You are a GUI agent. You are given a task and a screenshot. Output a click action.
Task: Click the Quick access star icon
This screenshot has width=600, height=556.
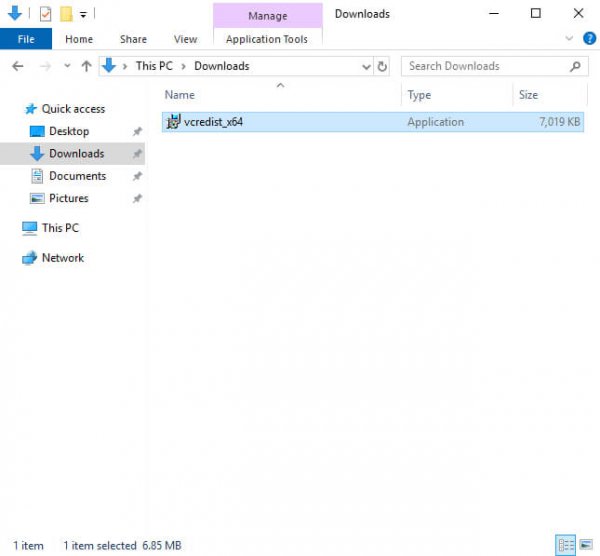click(31, 109)
